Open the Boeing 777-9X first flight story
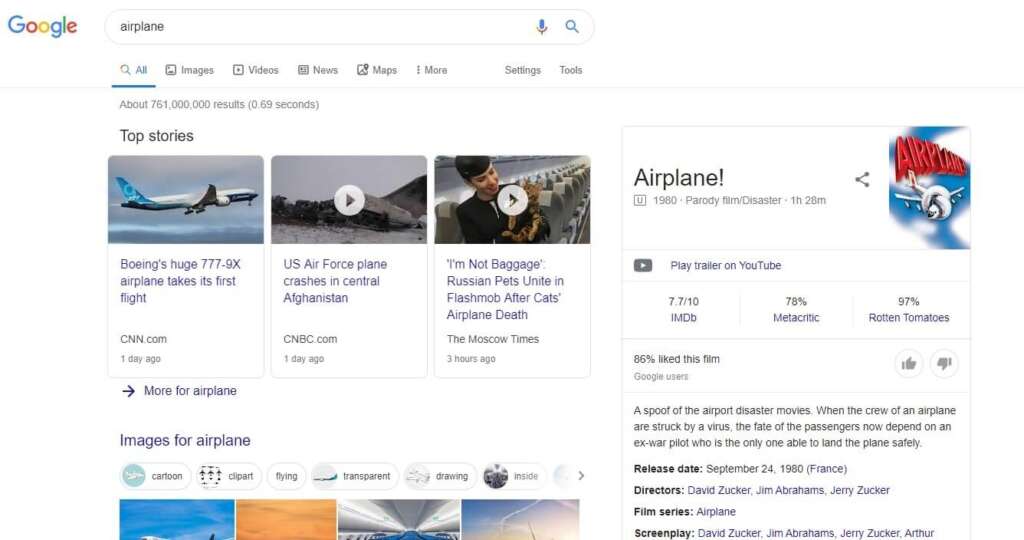The width and height of the screenshot is (1024, 540). tap(180, 281)
